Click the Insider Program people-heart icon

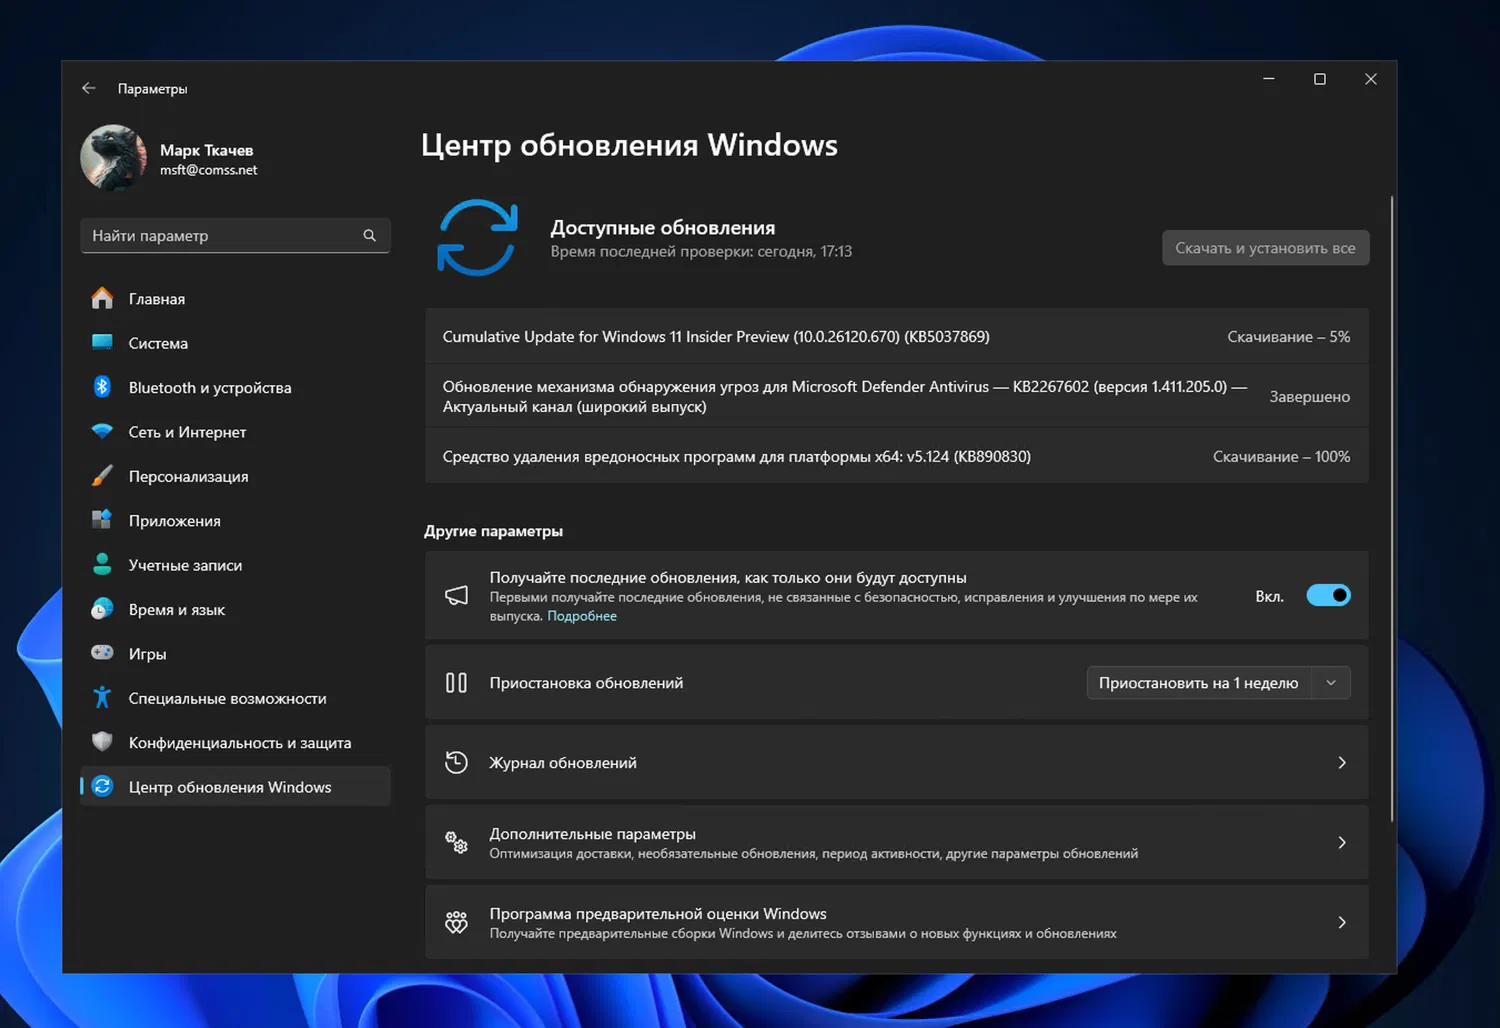[456, 923]
